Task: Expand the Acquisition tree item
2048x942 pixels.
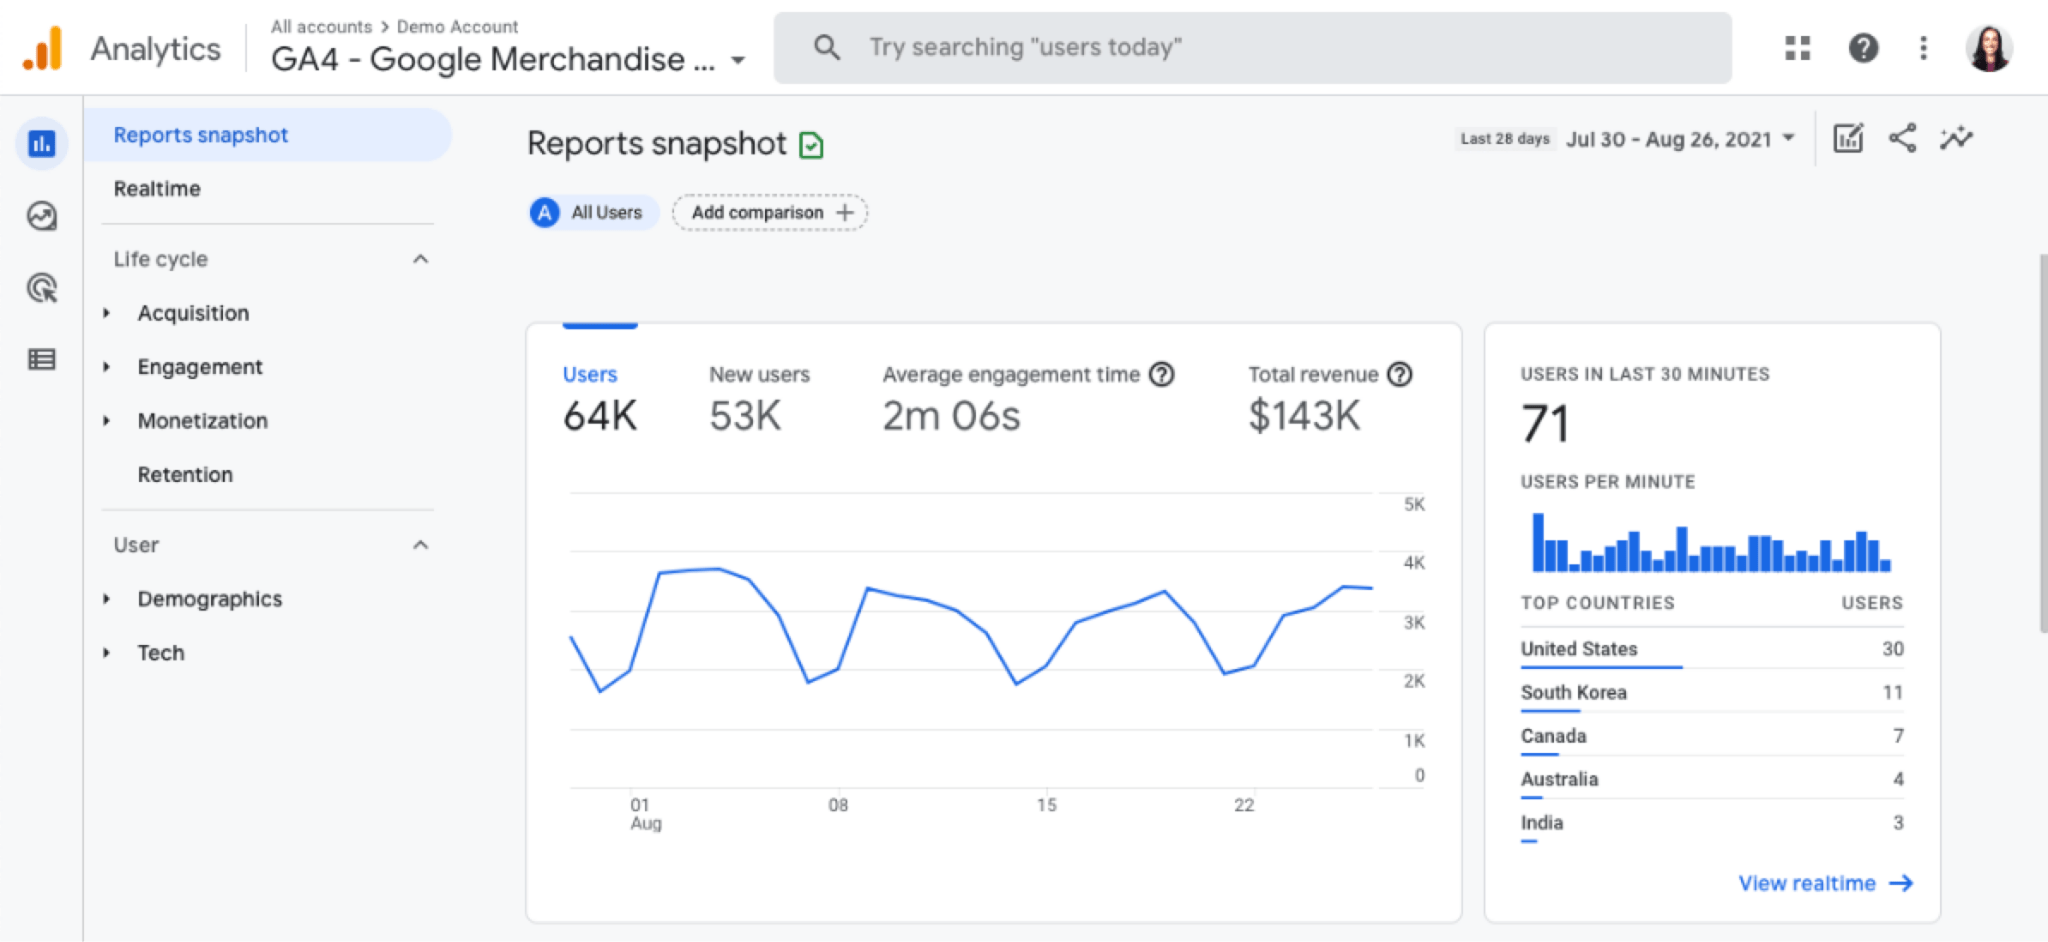Action: point(107,314)
